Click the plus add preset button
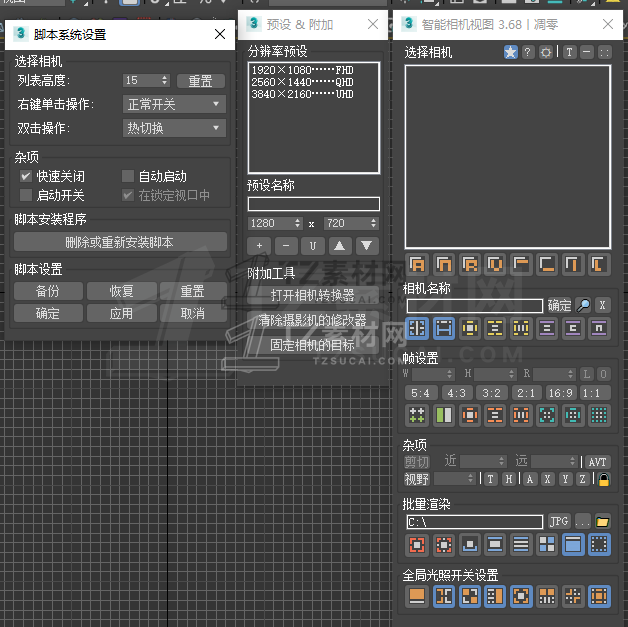This screenshot has width=628, height=627. [259, 246]
